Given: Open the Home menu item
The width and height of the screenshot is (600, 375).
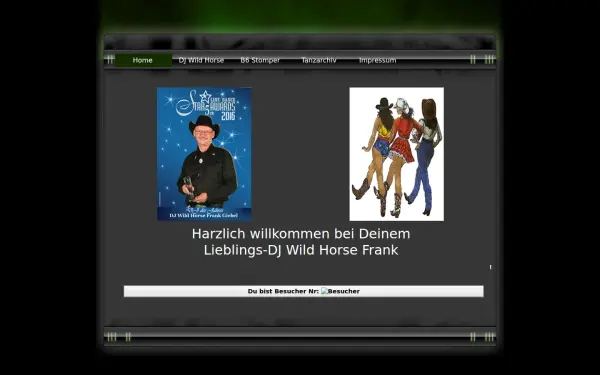Looking at the screenshot, I should tap(143, 60).
